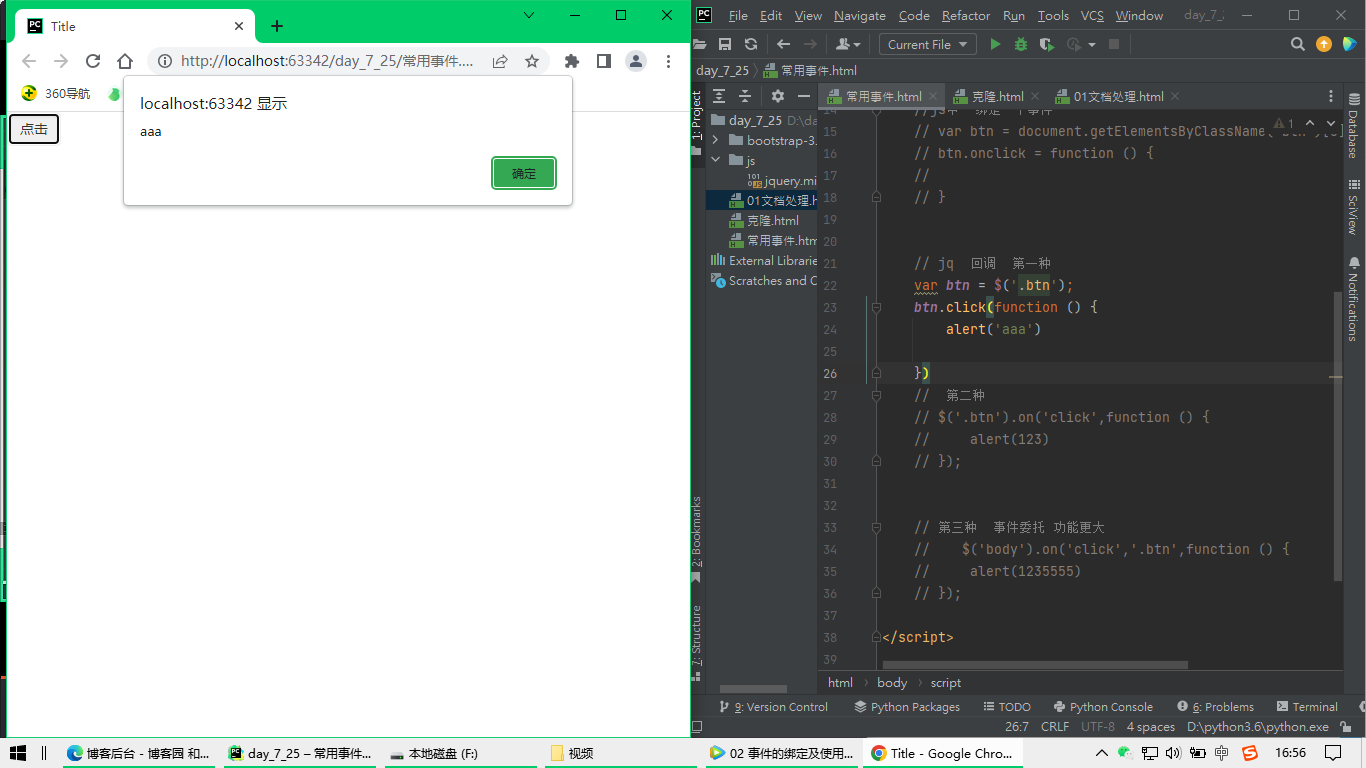
Task: Open the File menu in PyCharm
Action: click(x=738, y=15)
